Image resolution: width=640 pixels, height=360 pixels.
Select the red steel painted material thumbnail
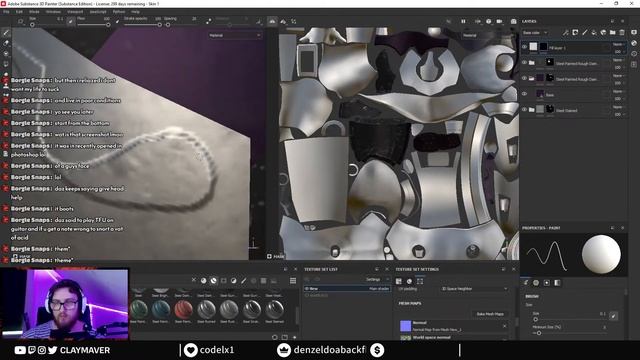[x=184, y=309]
